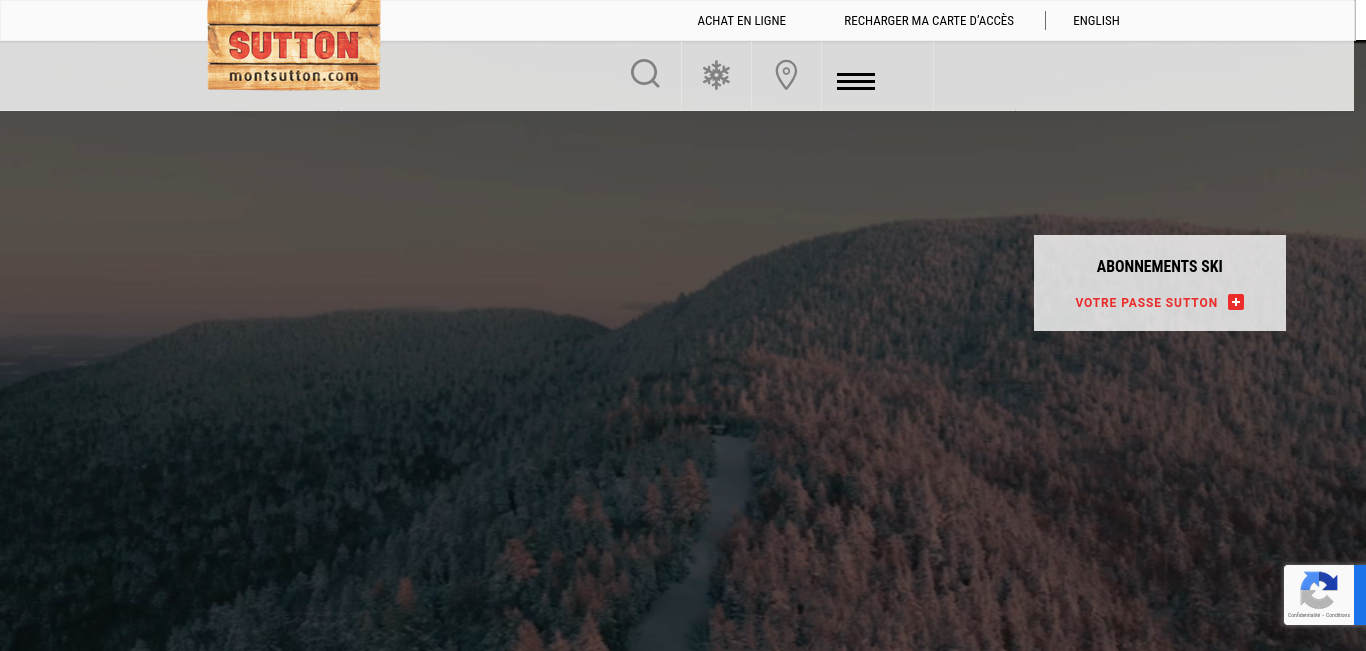Click the reCAPTCHA badge
The image size is (1366, 651).
tap(1325, 595)
